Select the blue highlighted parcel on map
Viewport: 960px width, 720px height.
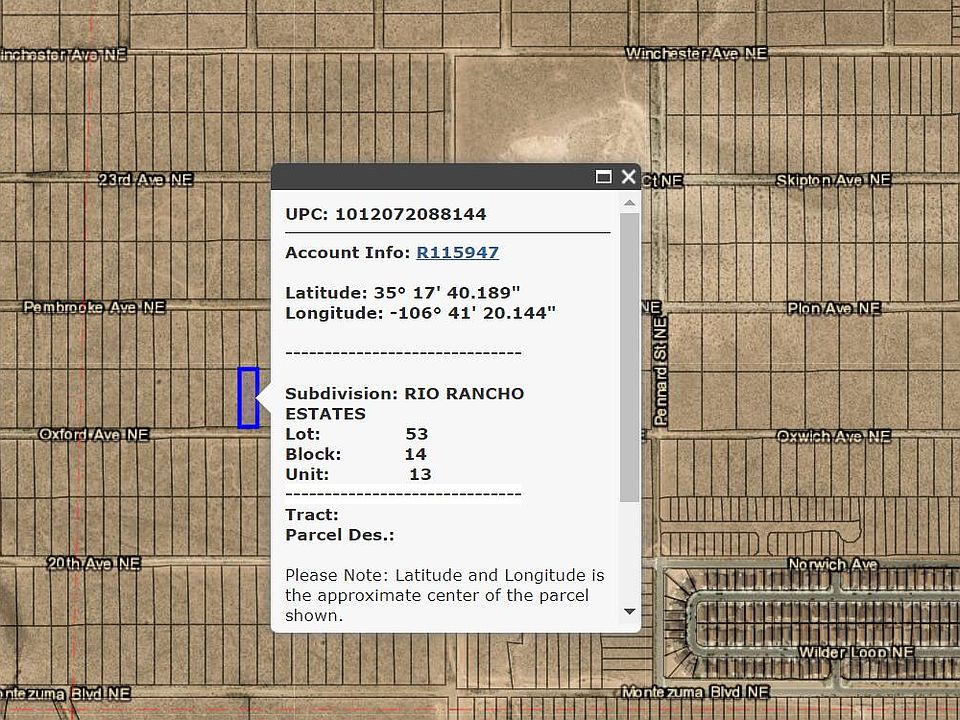point(248,398)
